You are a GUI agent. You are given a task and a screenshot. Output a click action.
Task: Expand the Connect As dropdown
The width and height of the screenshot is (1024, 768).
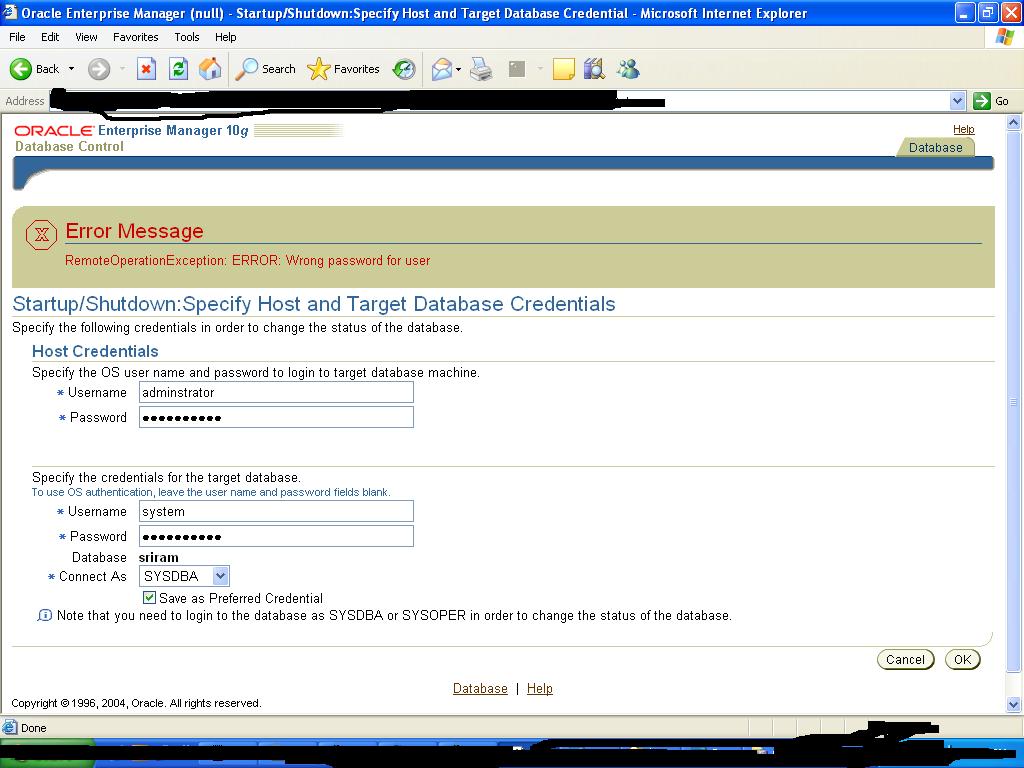[x=221, y=576]
